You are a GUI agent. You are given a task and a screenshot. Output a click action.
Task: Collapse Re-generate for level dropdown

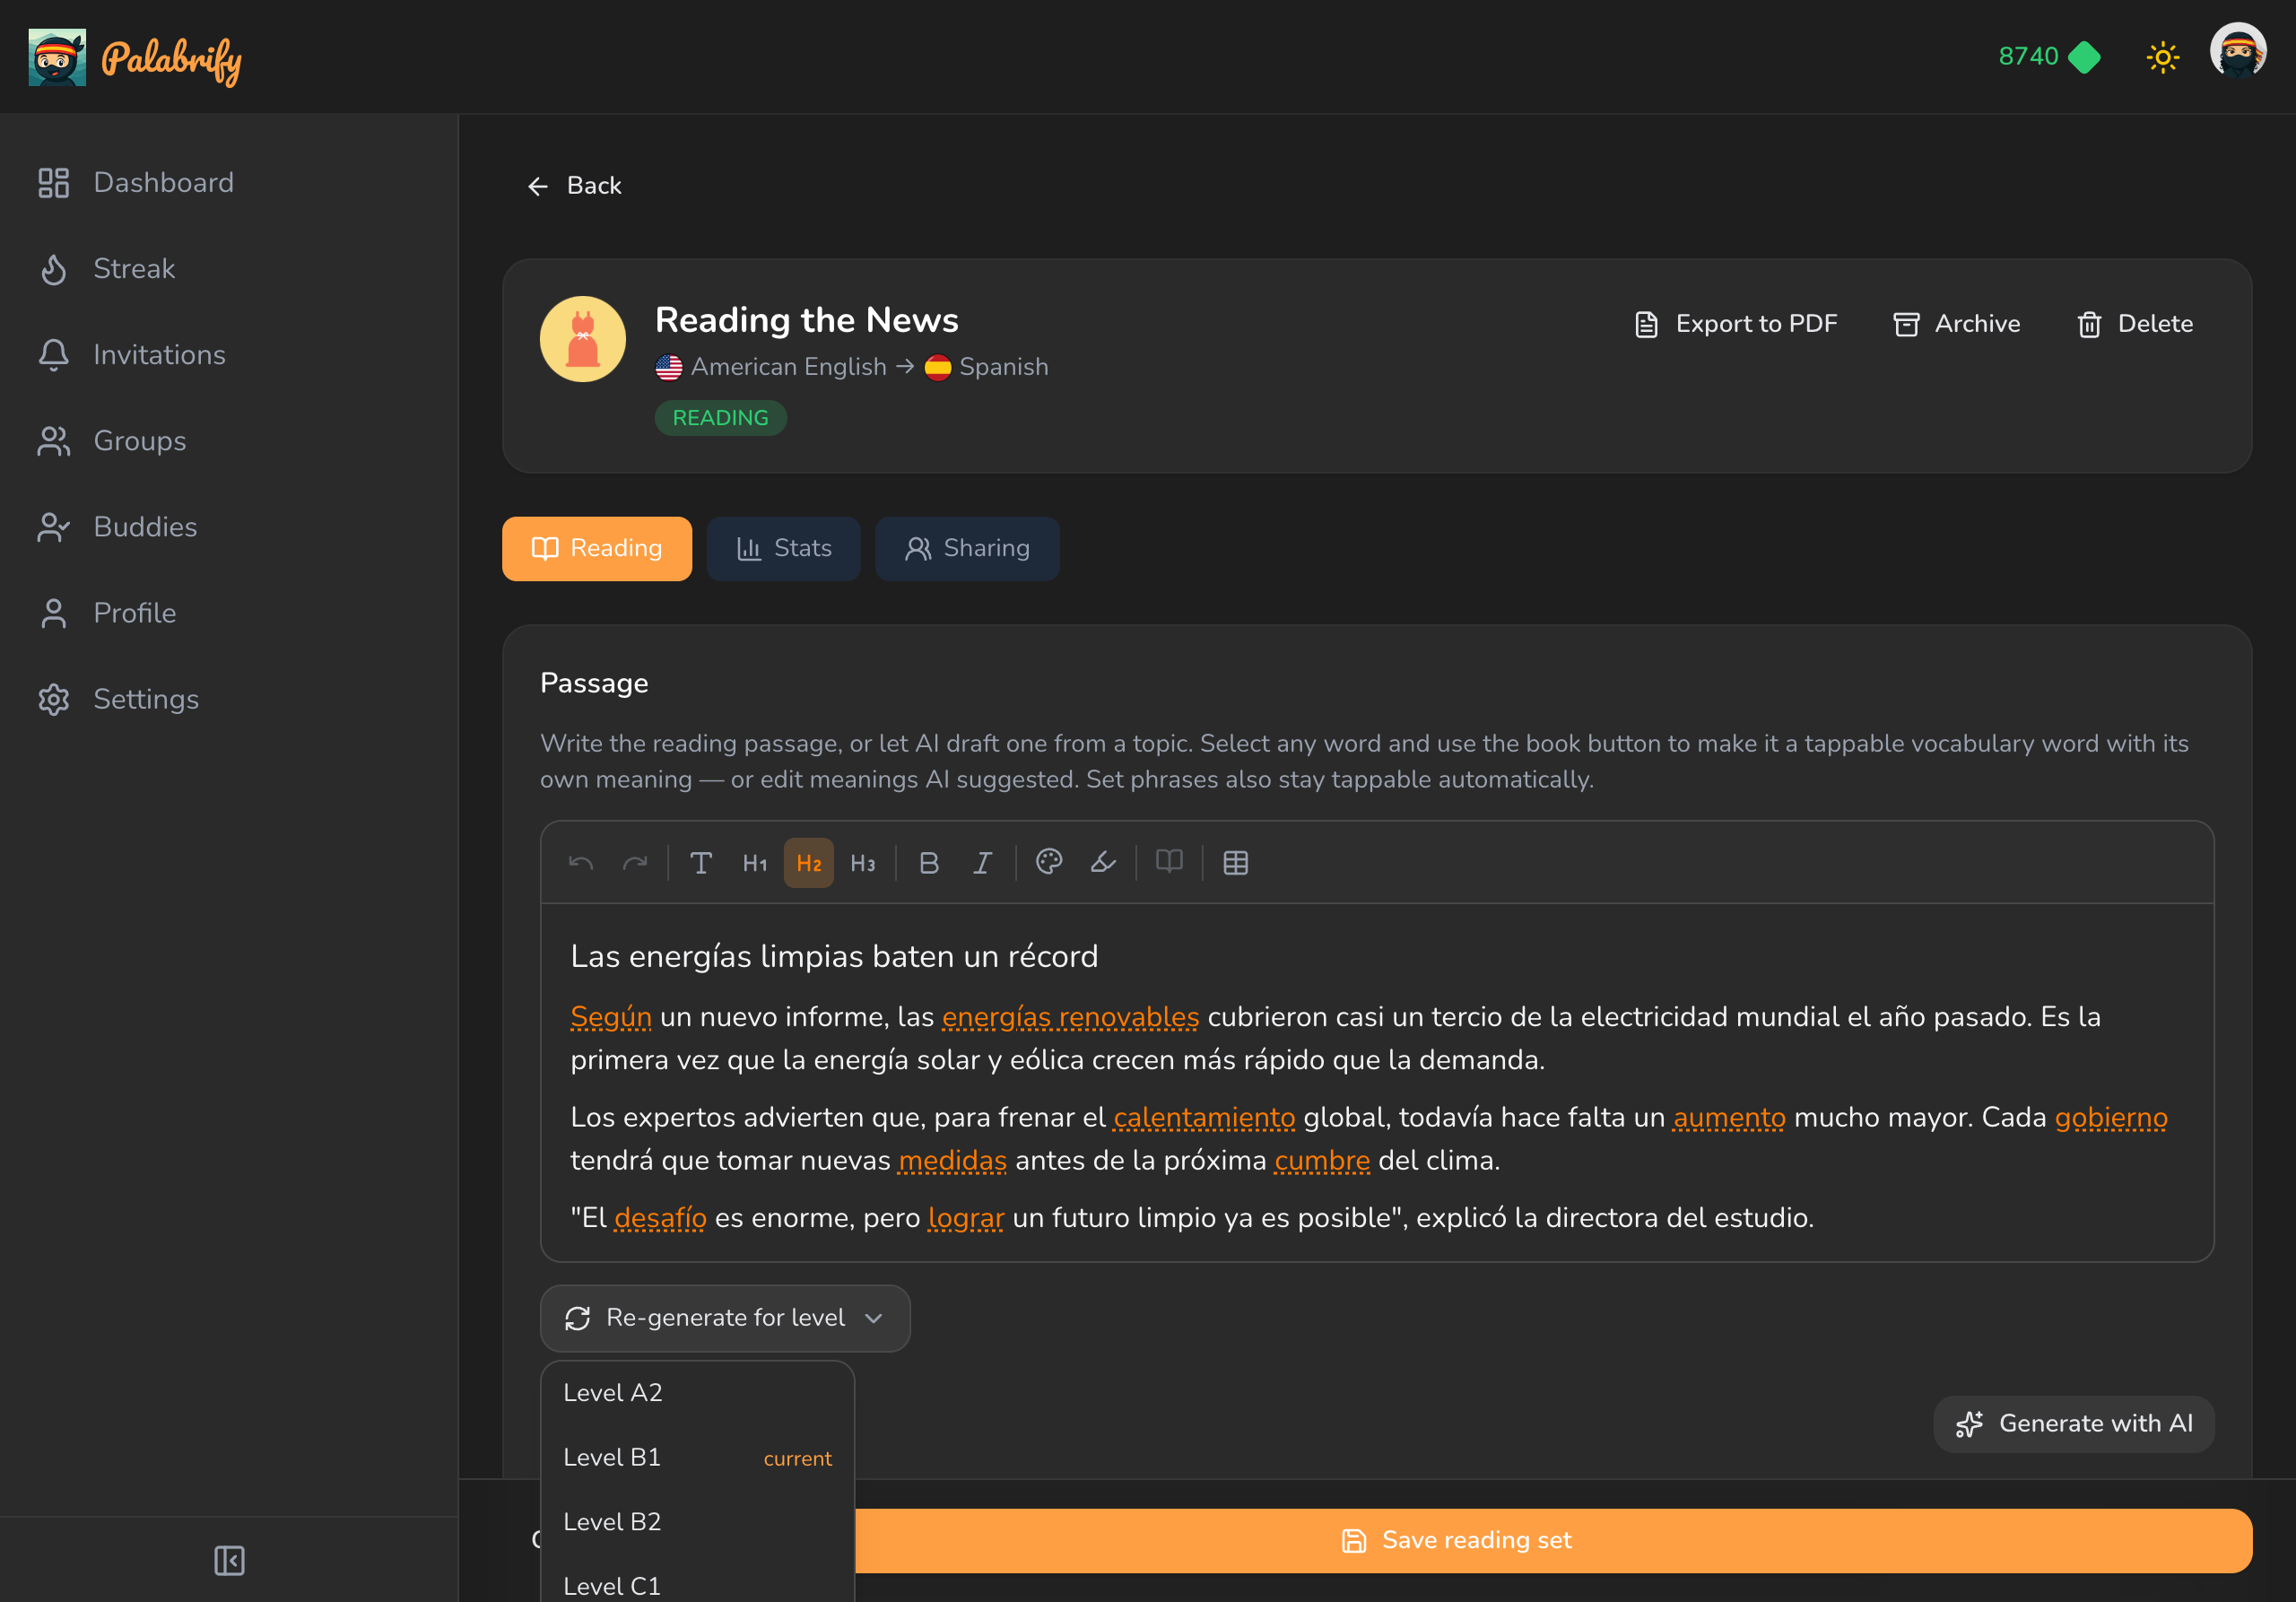725,1319
